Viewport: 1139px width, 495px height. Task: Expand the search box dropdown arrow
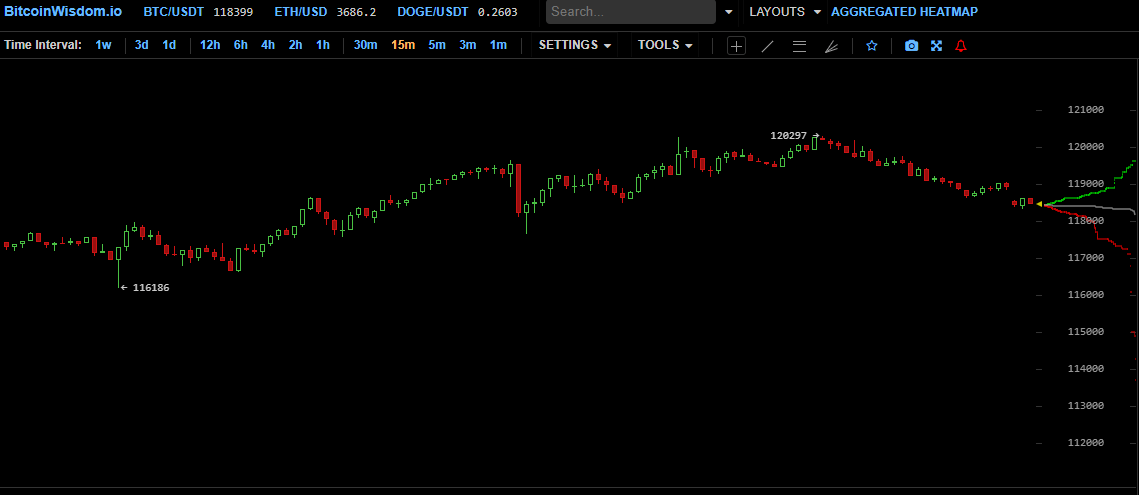pos(728,12)
